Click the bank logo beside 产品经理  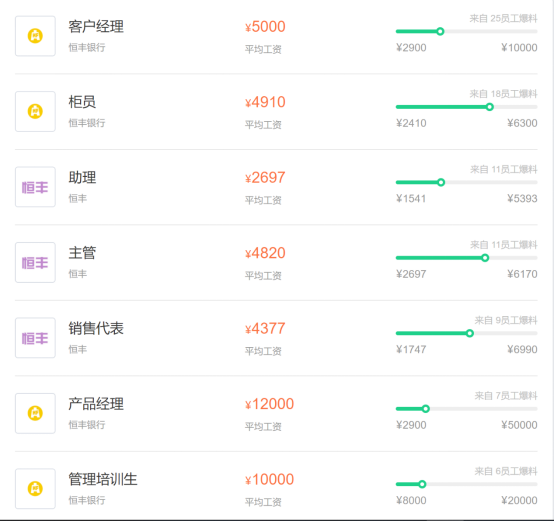coord(35,413)
